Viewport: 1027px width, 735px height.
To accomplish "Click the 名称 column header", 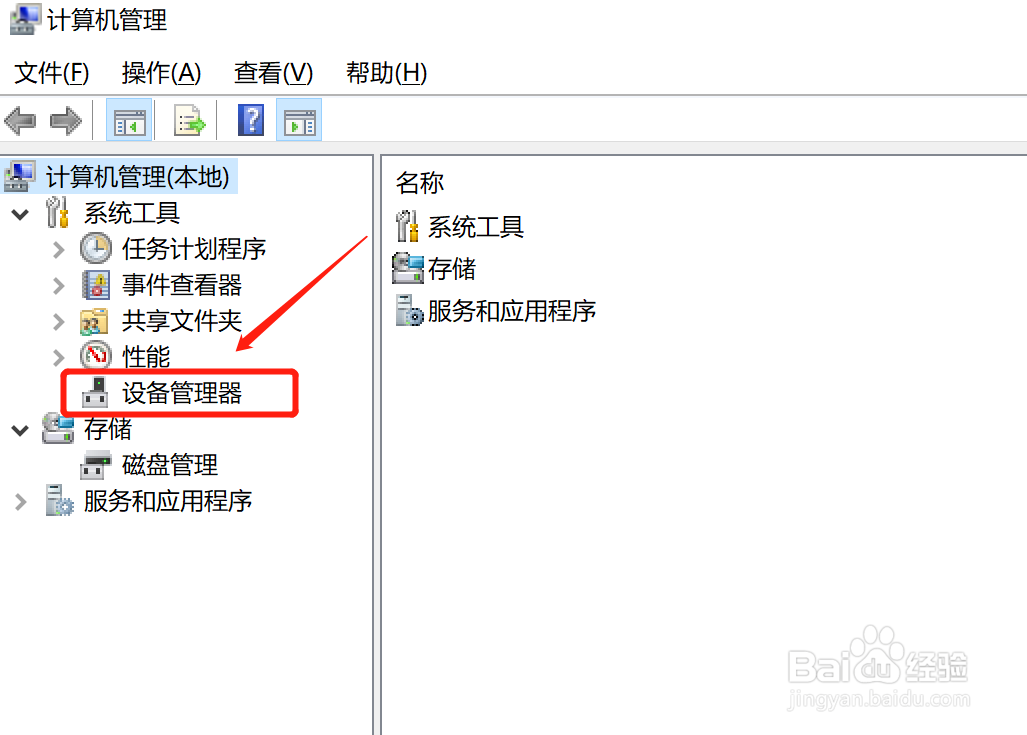I will (420, 183).
